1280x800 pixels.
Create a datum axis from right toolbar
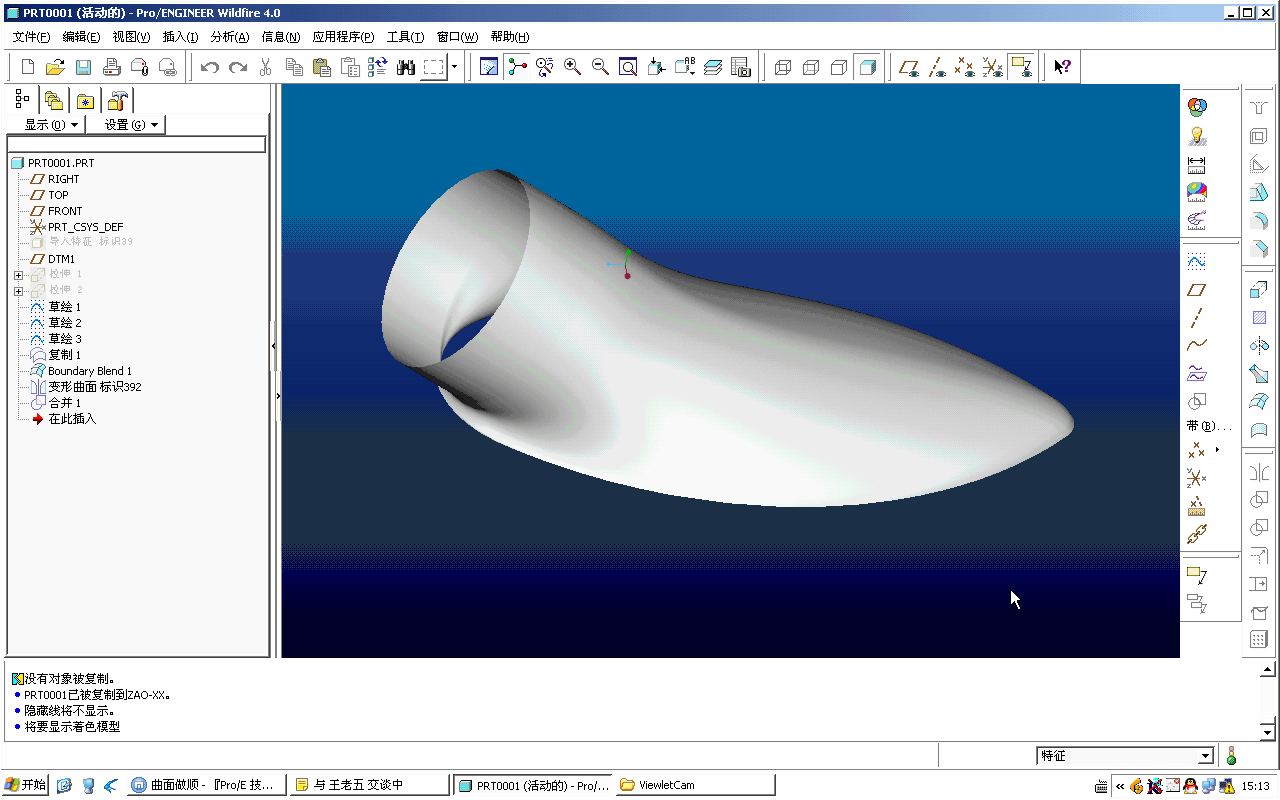[x=1197, y=318]
